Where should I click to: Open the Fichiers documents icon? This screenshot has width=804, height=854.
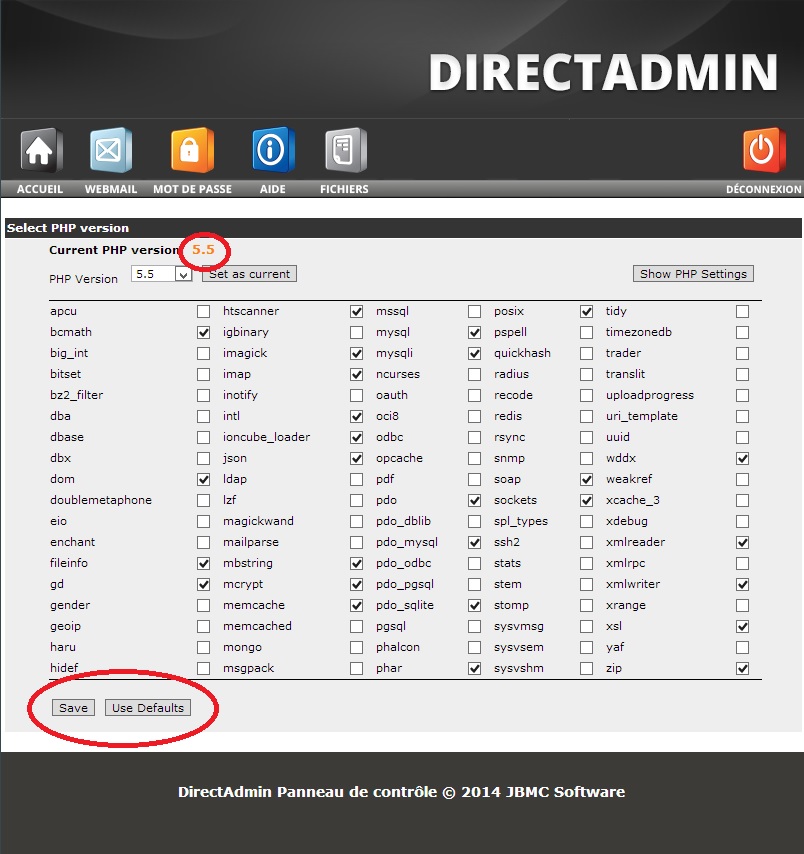[x=345, y=150]
